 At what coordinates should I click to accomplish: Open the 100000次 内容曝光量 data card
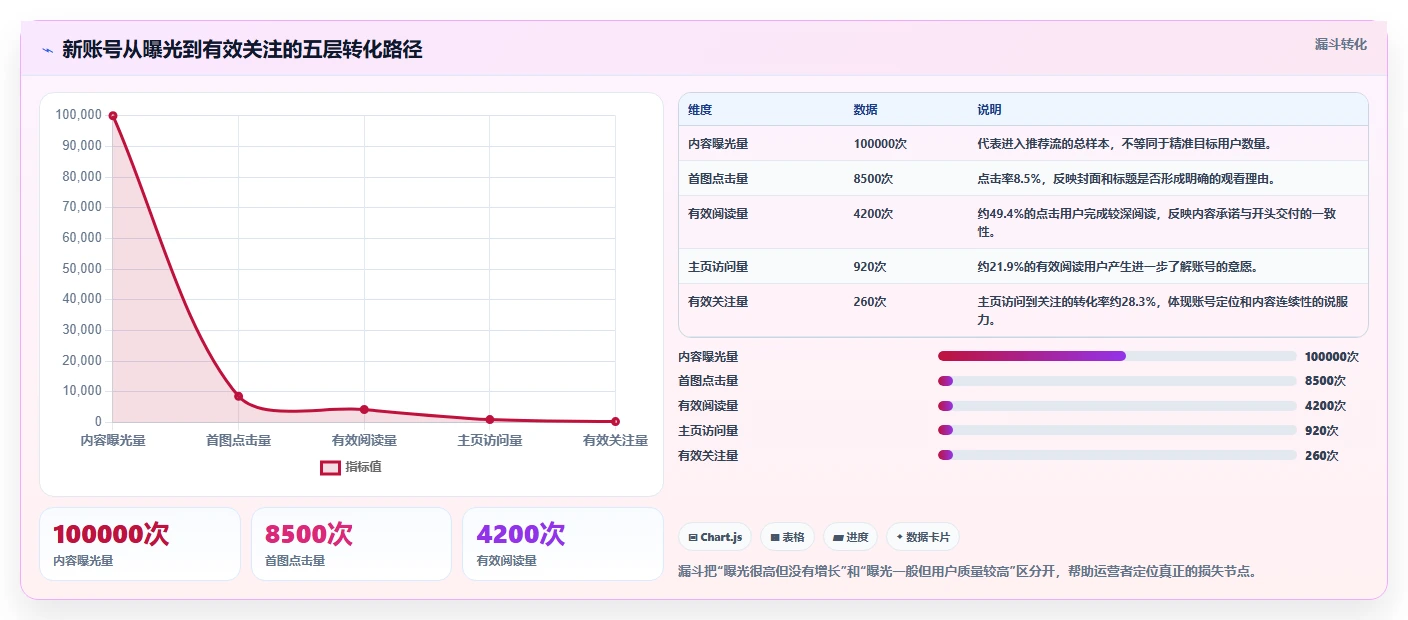pyautogui.click(x=140, y=544)
